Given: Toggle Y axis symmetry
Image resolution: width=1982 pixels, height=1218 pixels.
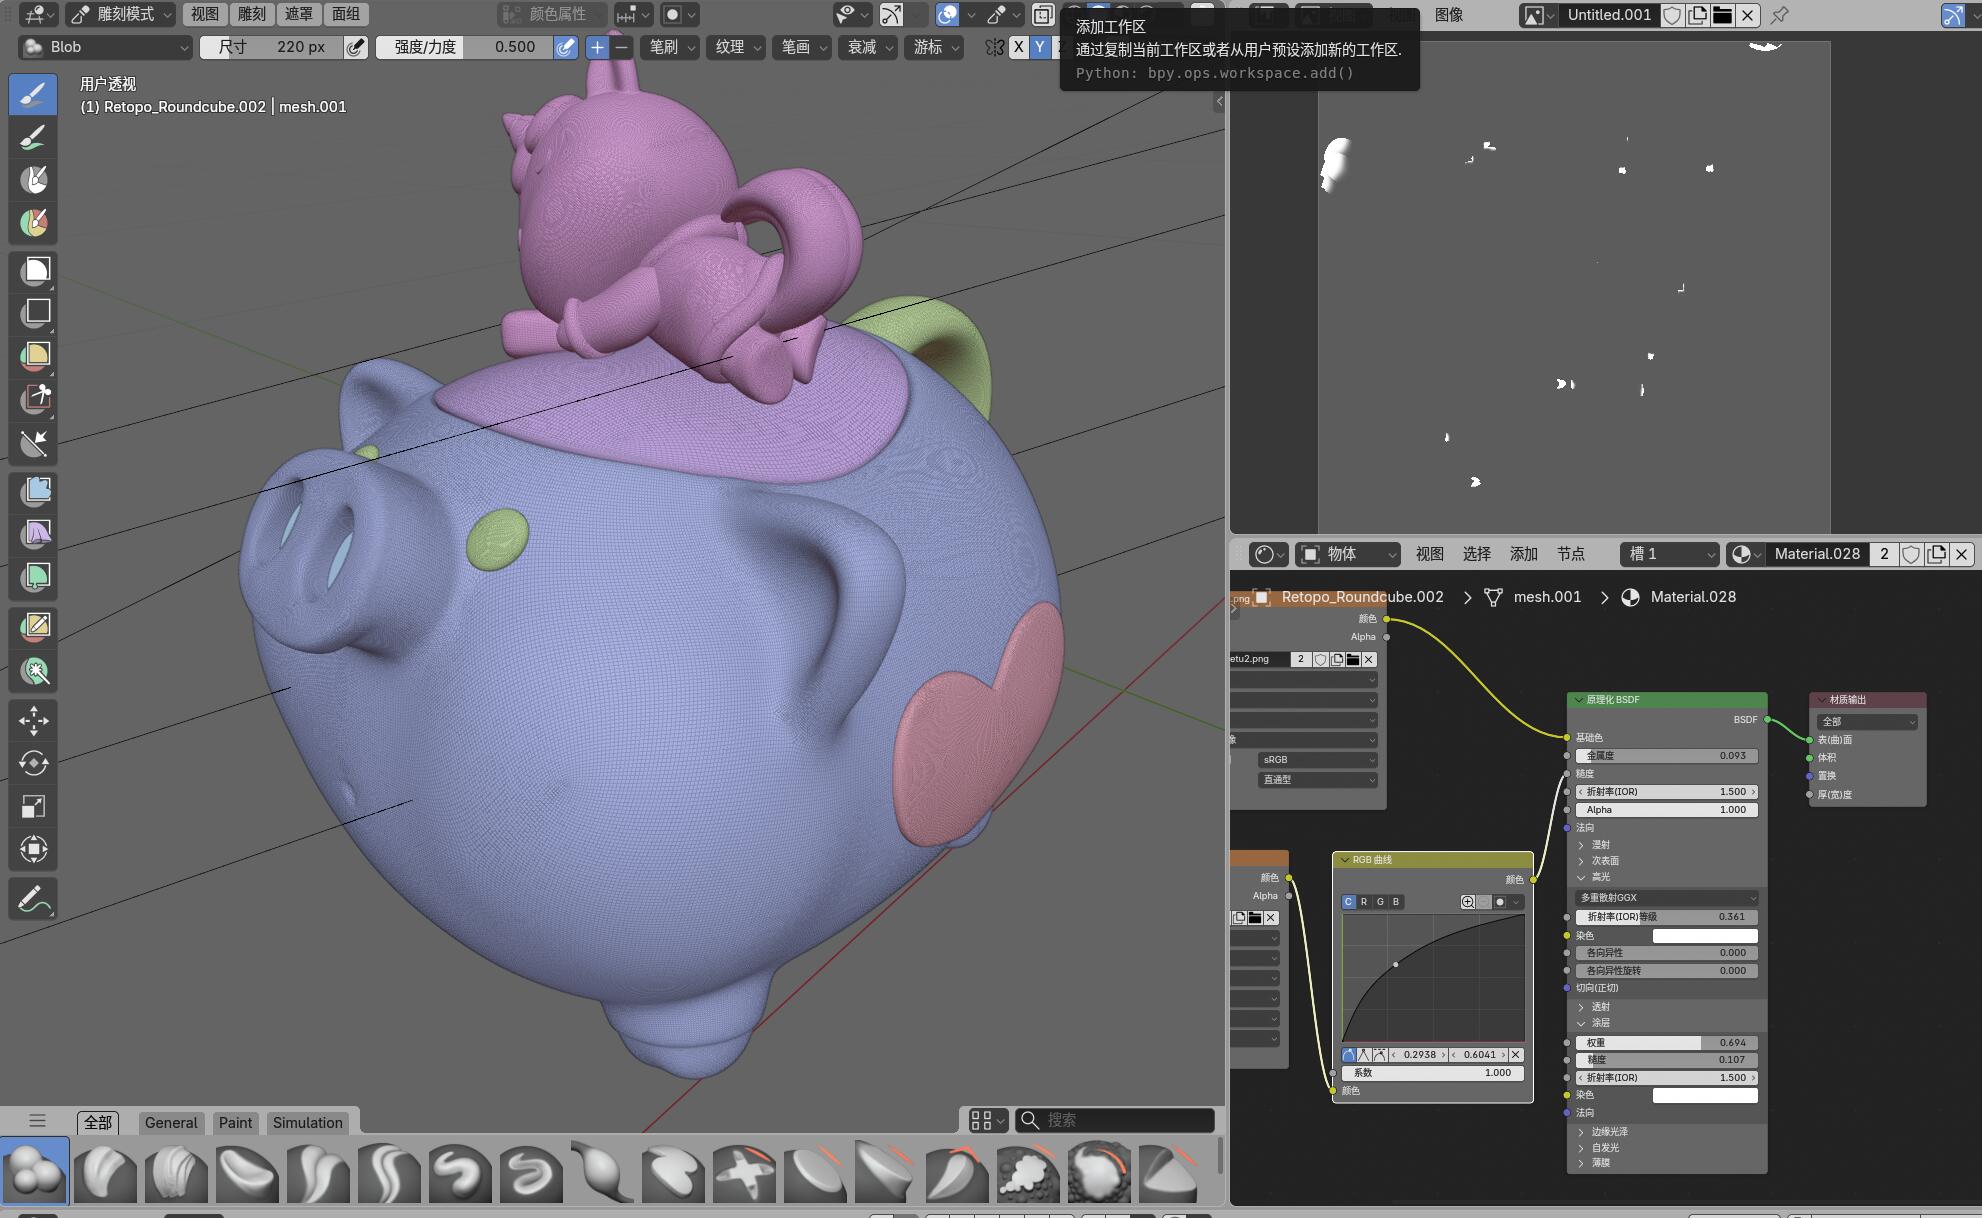Looking at the screenshot, I should coord(1040,47).
